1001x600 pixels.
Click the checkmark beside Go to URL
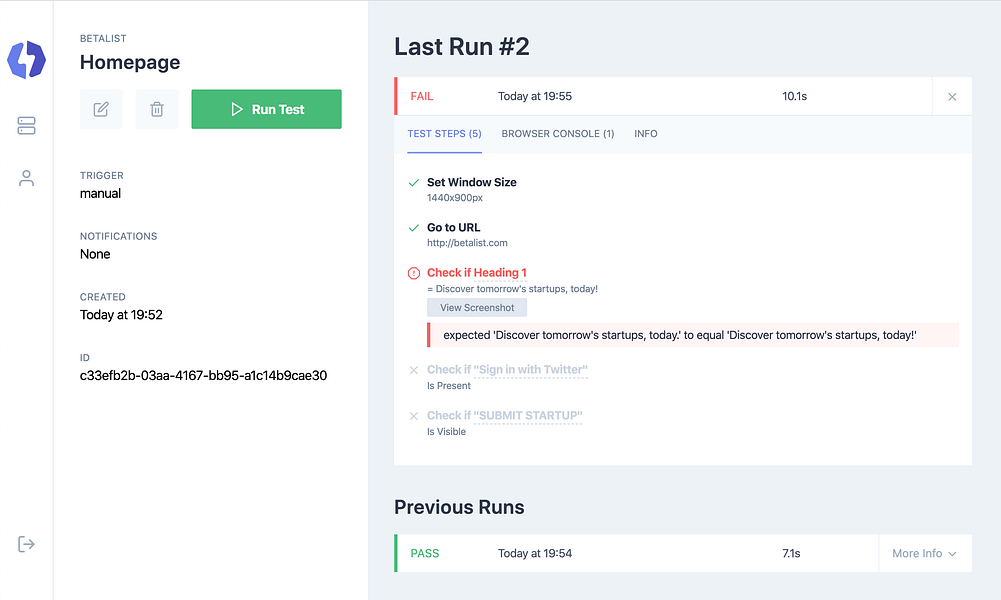click(414, 227)
